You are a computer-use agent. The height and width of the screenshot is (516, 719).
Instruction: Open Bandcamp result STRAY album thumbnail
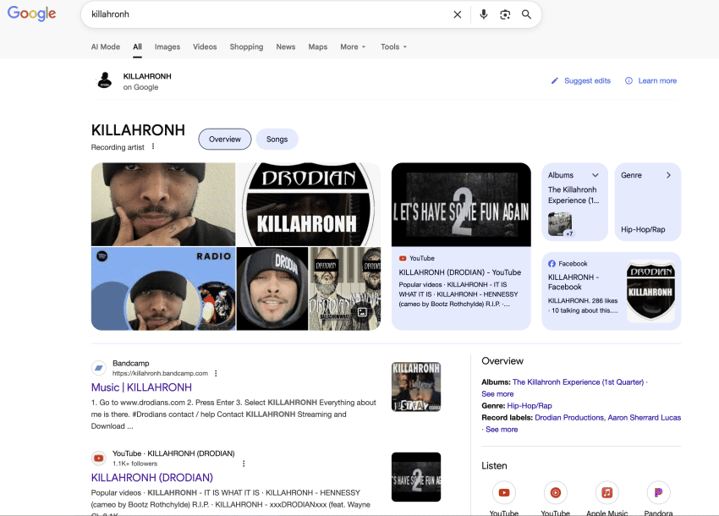tap(416, 387)
